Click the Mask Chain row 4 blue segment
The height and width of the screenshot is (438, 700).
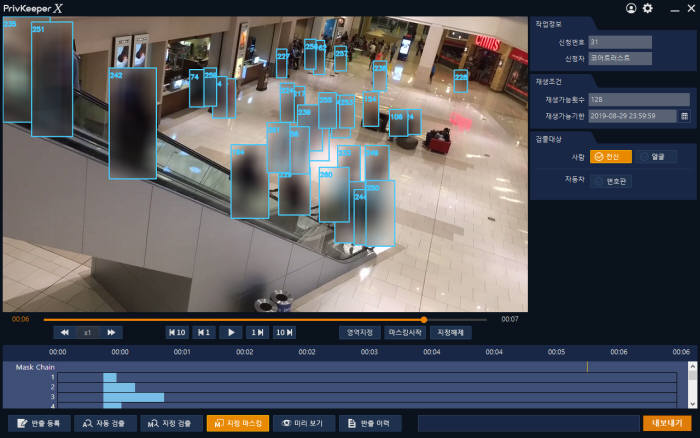coord(112,405)
